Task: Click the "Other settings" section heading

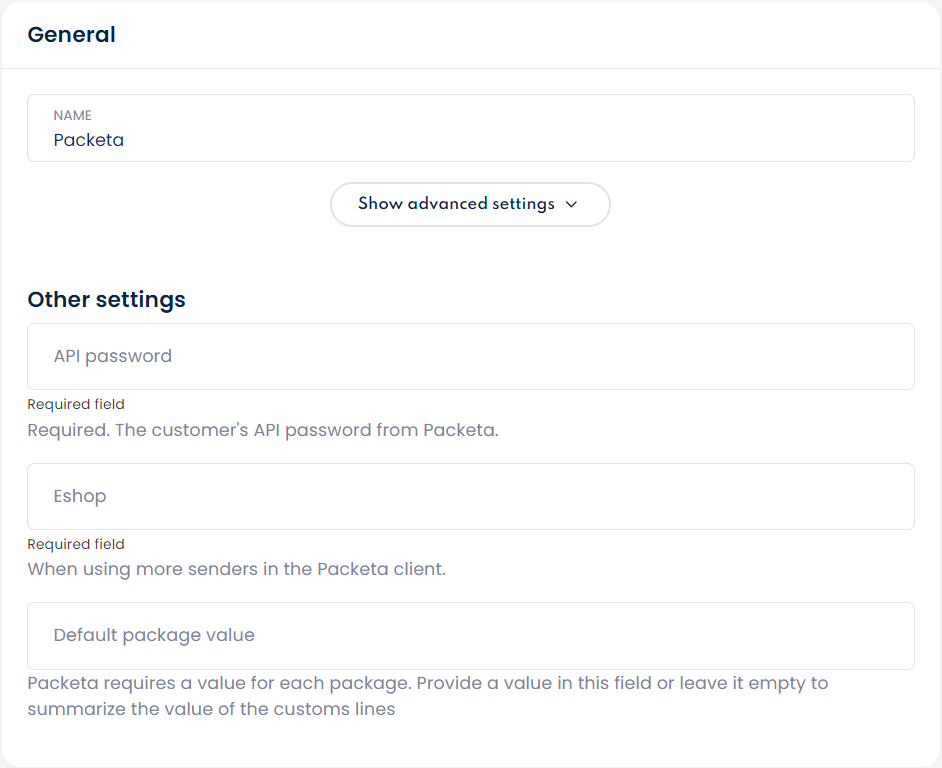Action: pyautogui.click(x=106, y=299)
